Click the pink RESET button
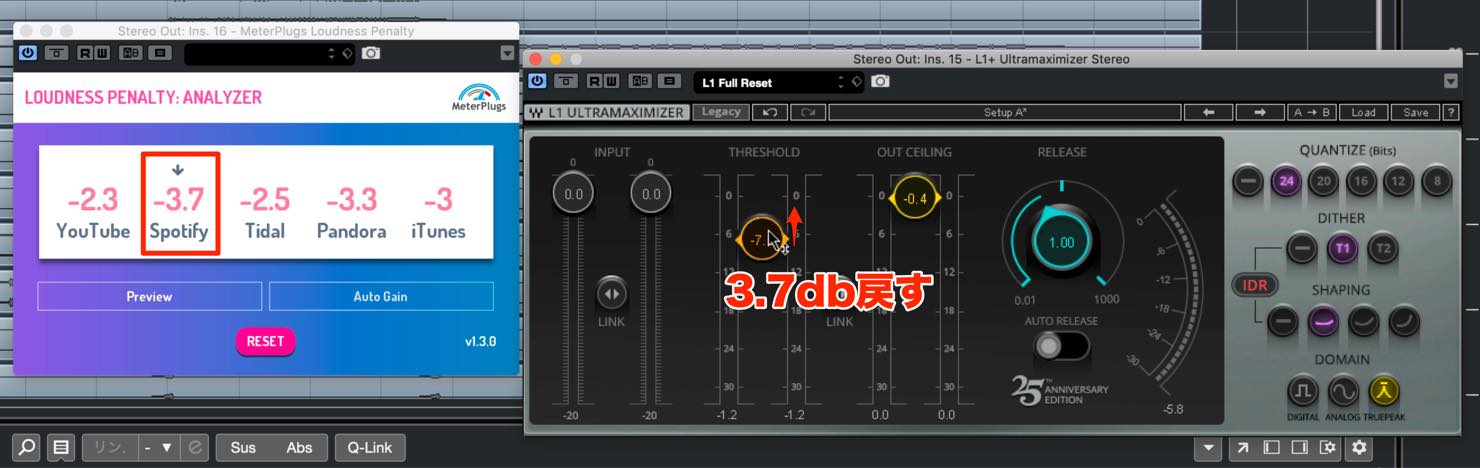Screen dimensions: 1480x468 click(265, 341)
